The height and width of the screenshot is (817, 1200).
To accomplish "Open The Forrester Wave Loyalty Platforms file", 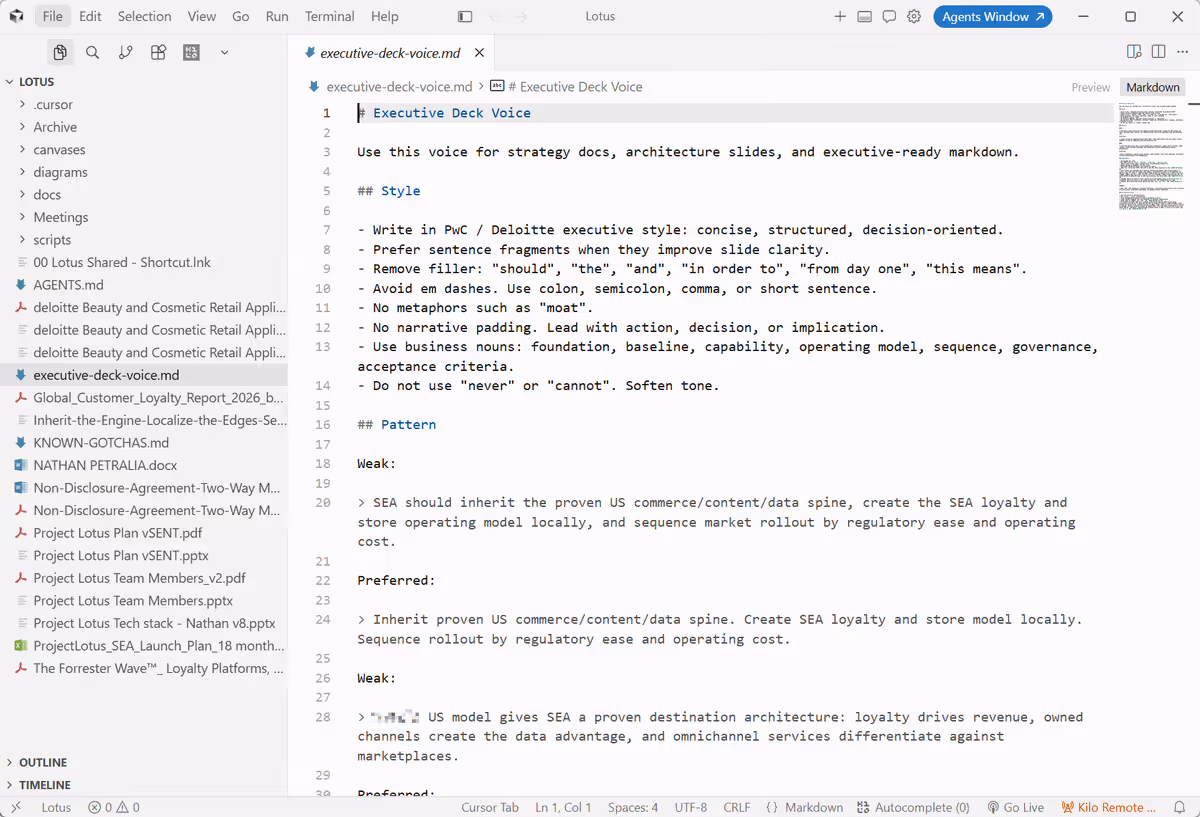I will tap(144, 668).
